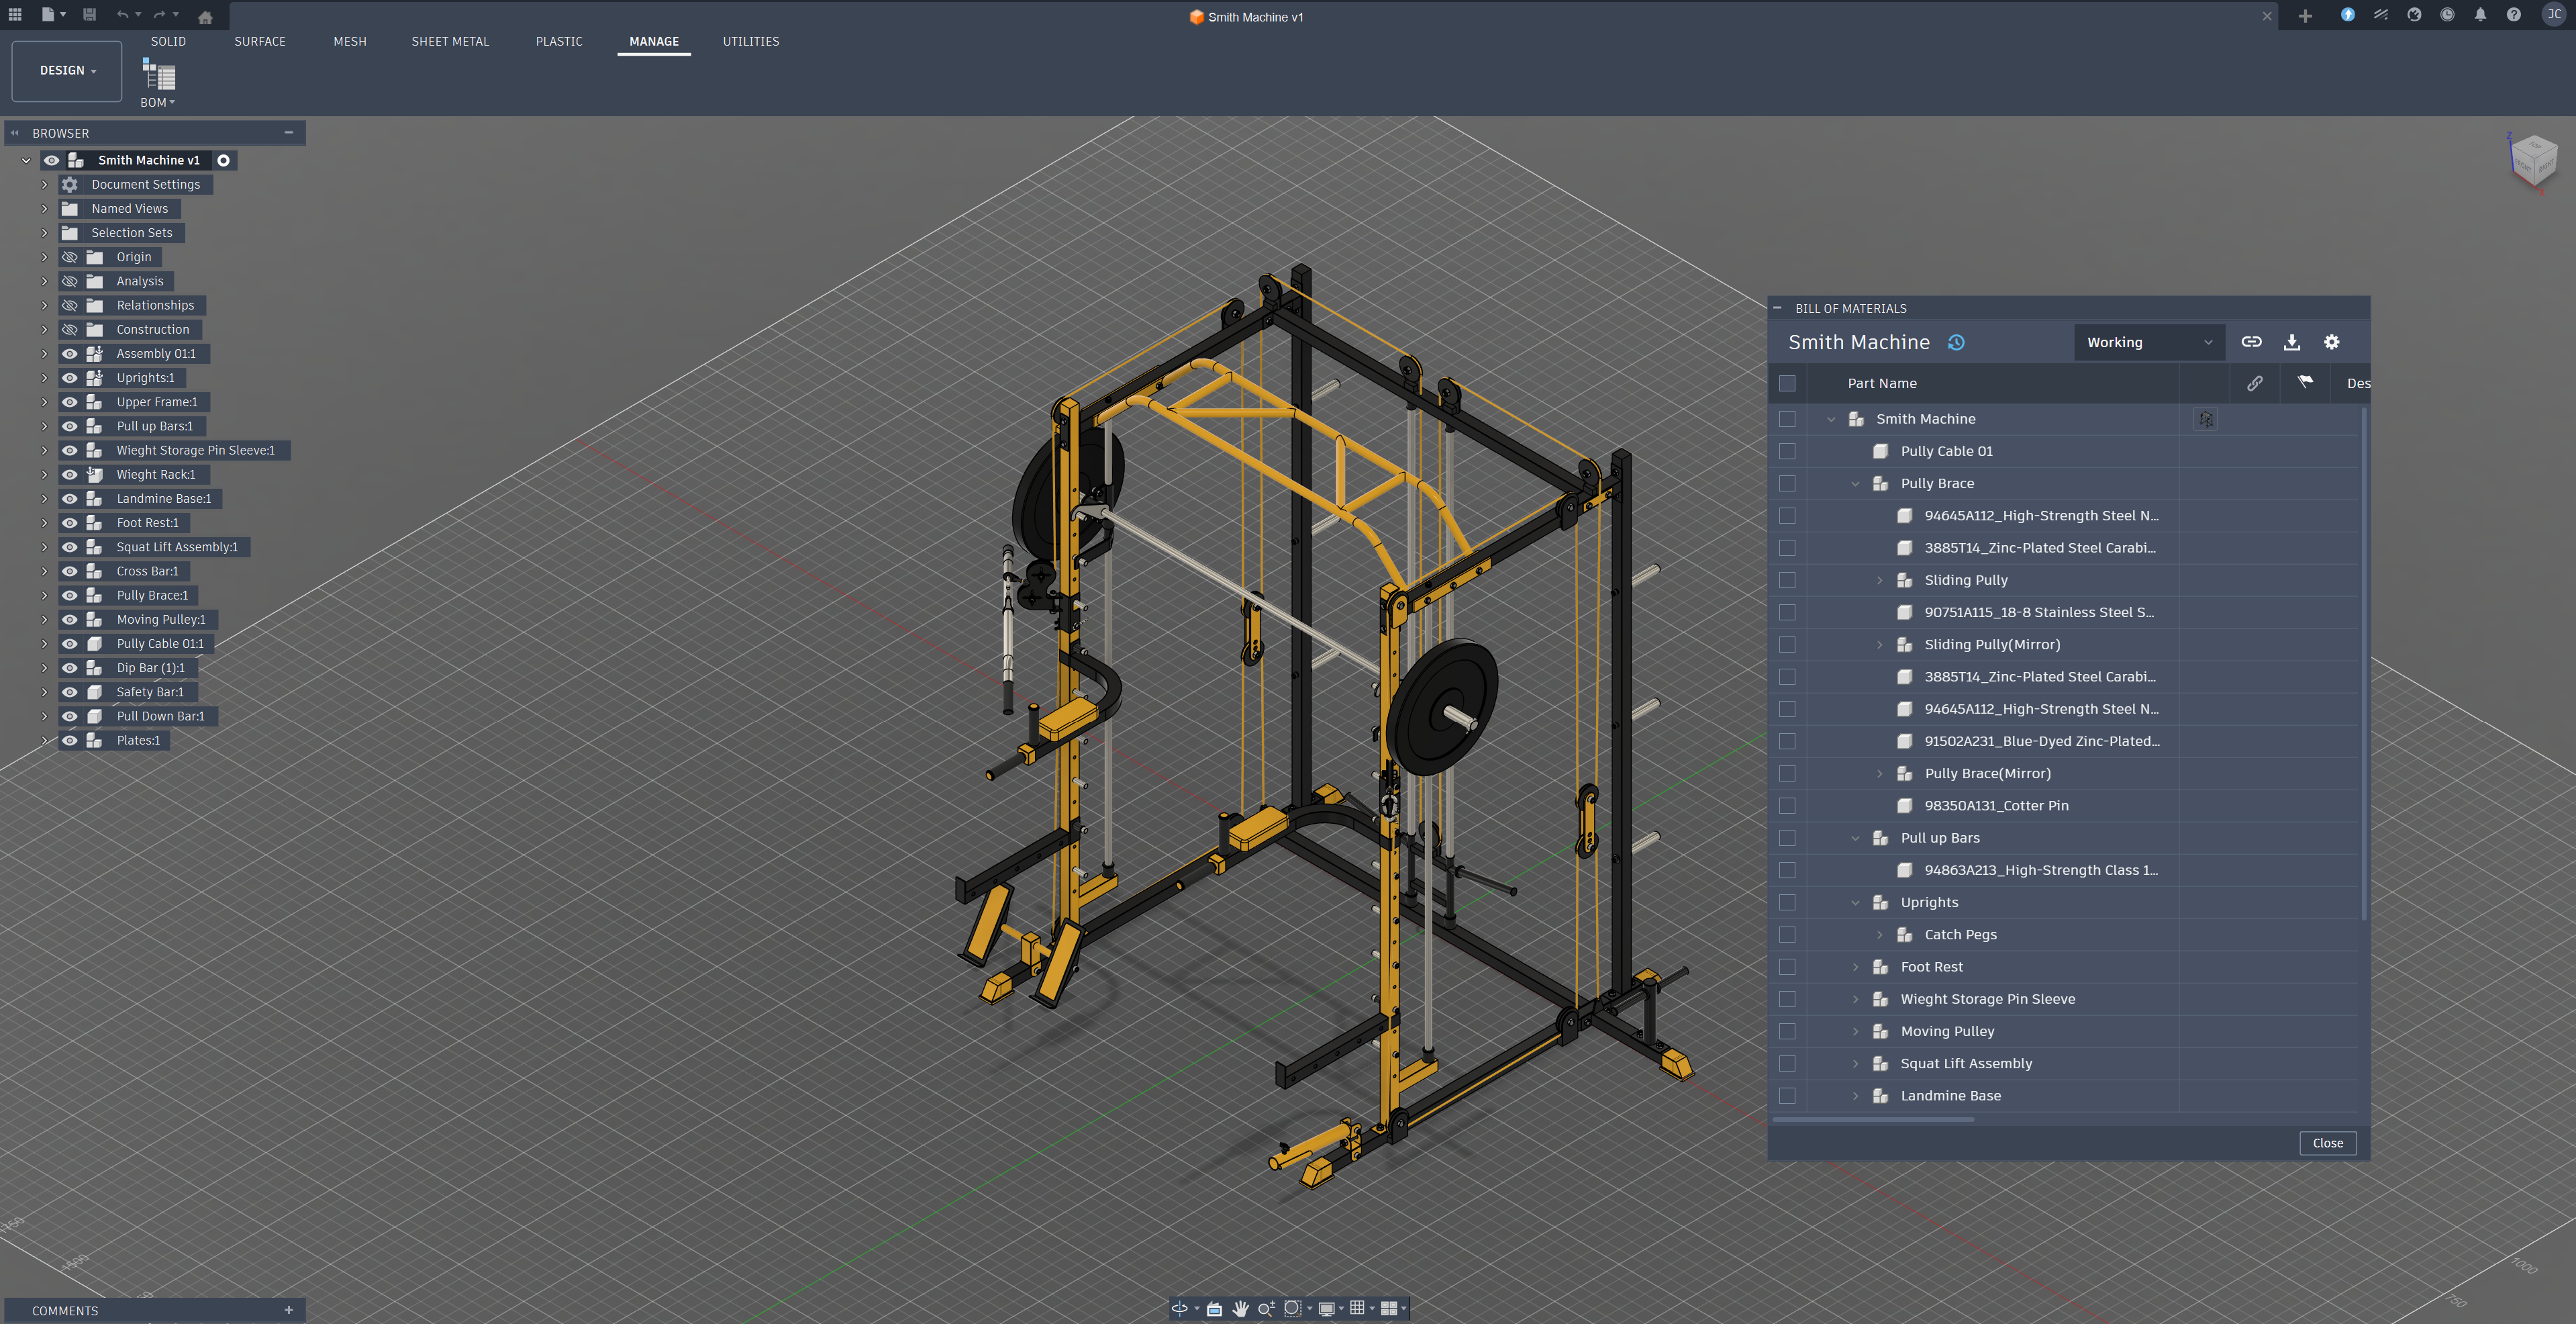Switch to the SOLID tab

tap(168, 42)
